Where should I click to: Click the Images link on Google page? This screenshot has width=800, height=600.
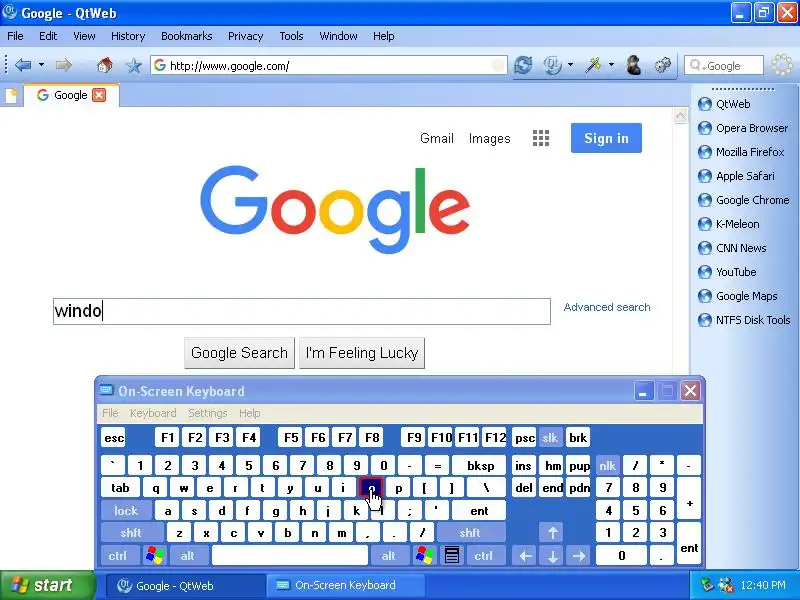pyautogui.click(x=489, y=138)
